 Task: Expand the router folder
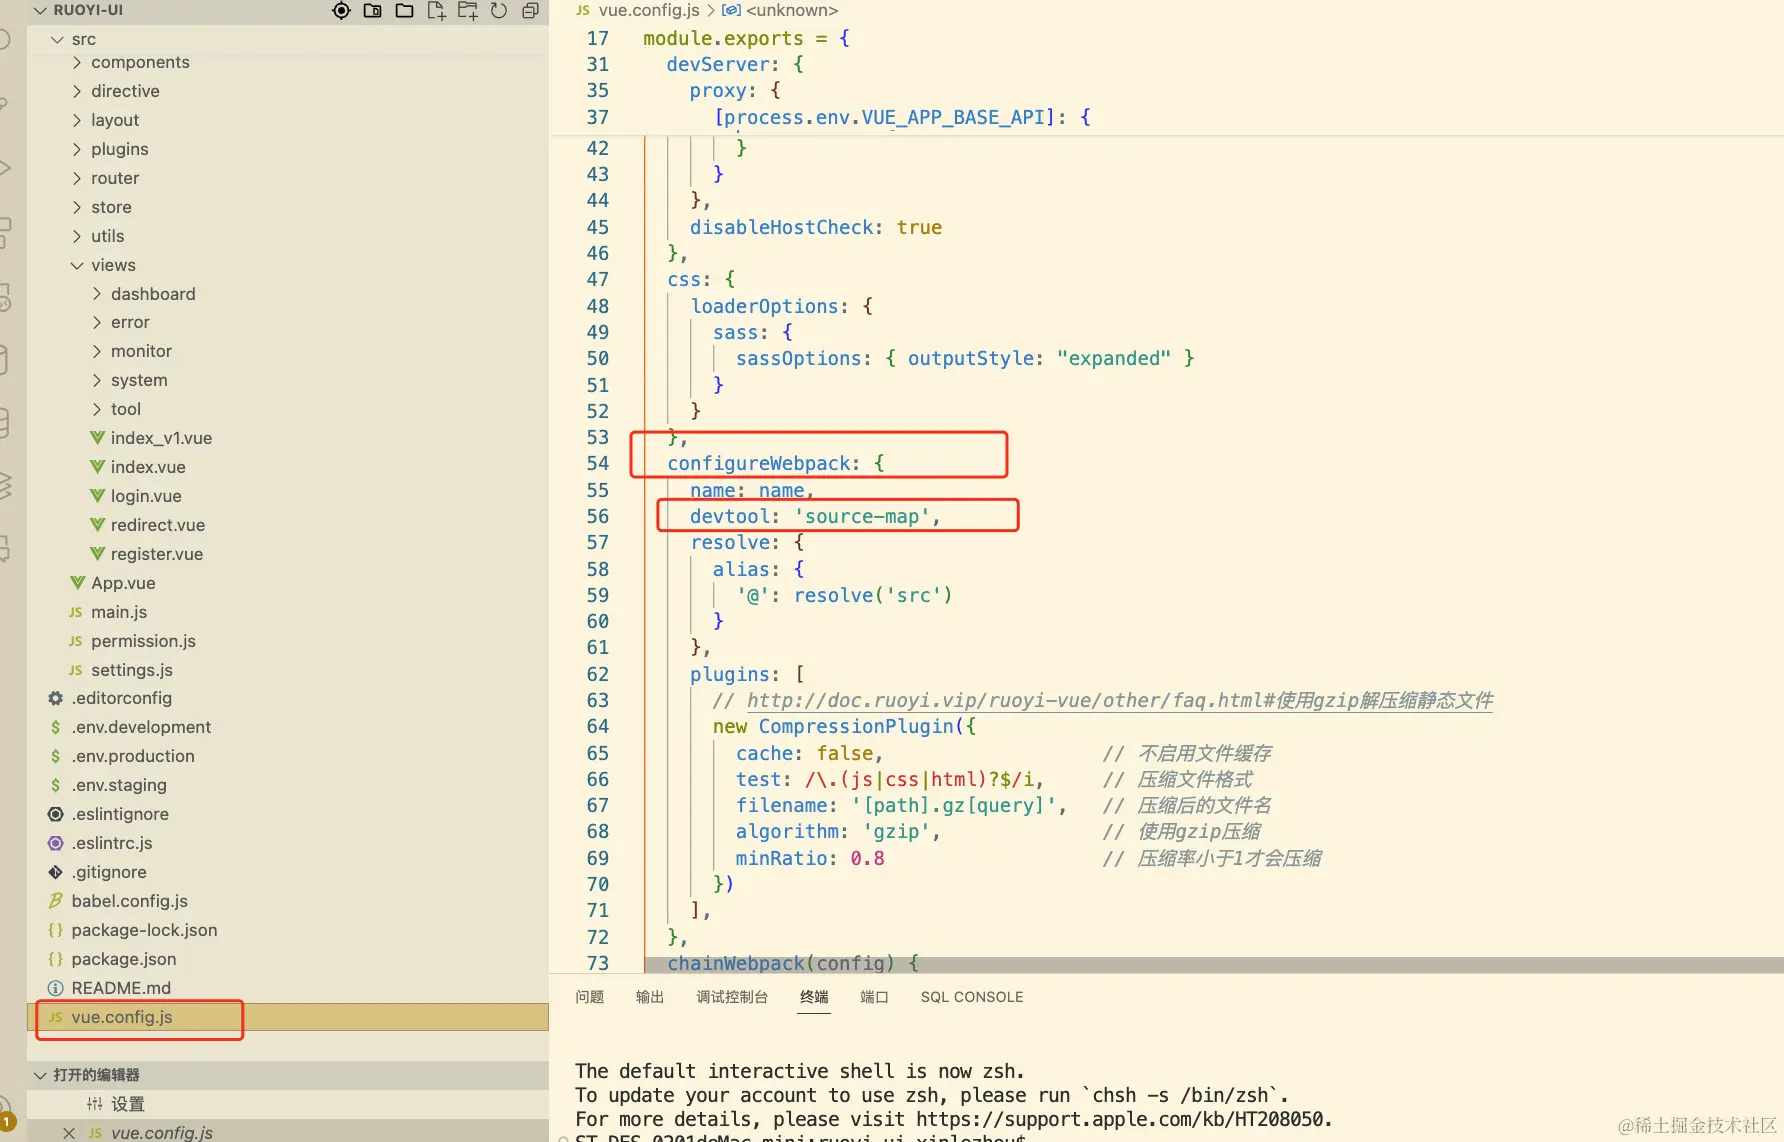(78, 178)
